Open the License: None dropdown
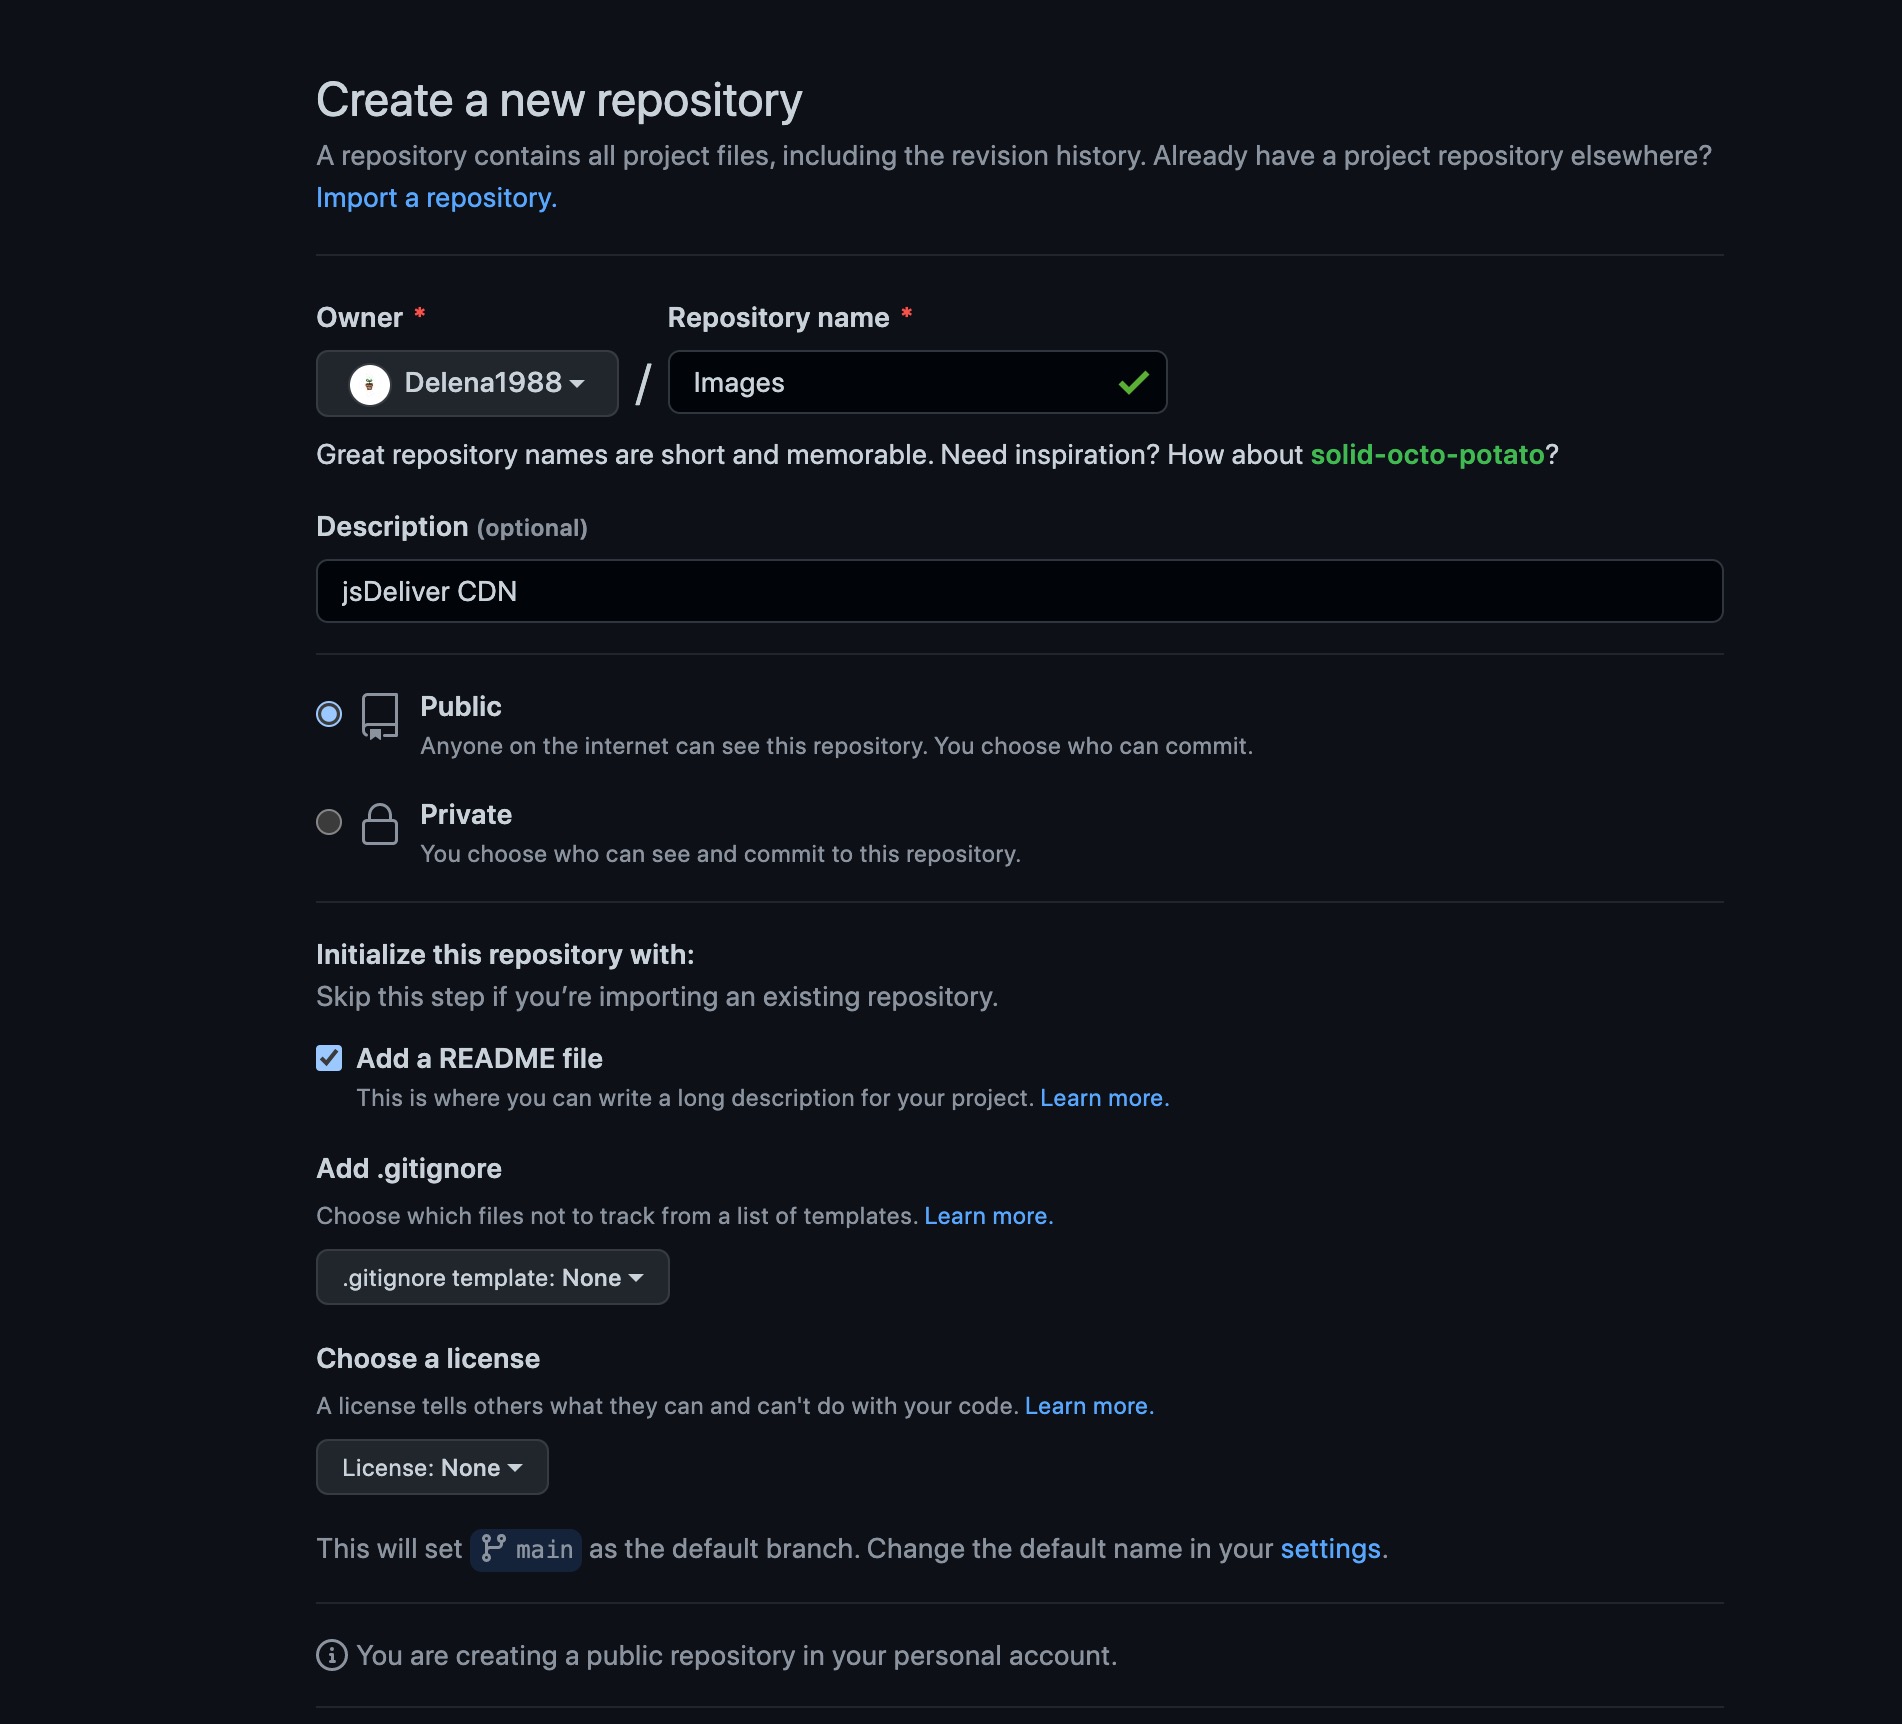The width and height of the screenshot is (1902, 1724). coord(432,1467)
